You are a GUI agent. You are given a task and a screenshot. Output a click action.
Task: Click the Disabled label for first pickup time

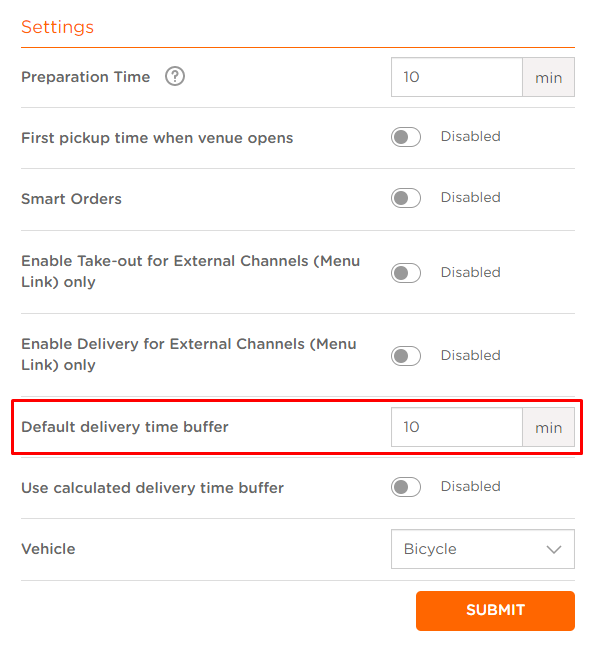click(471, 136)
